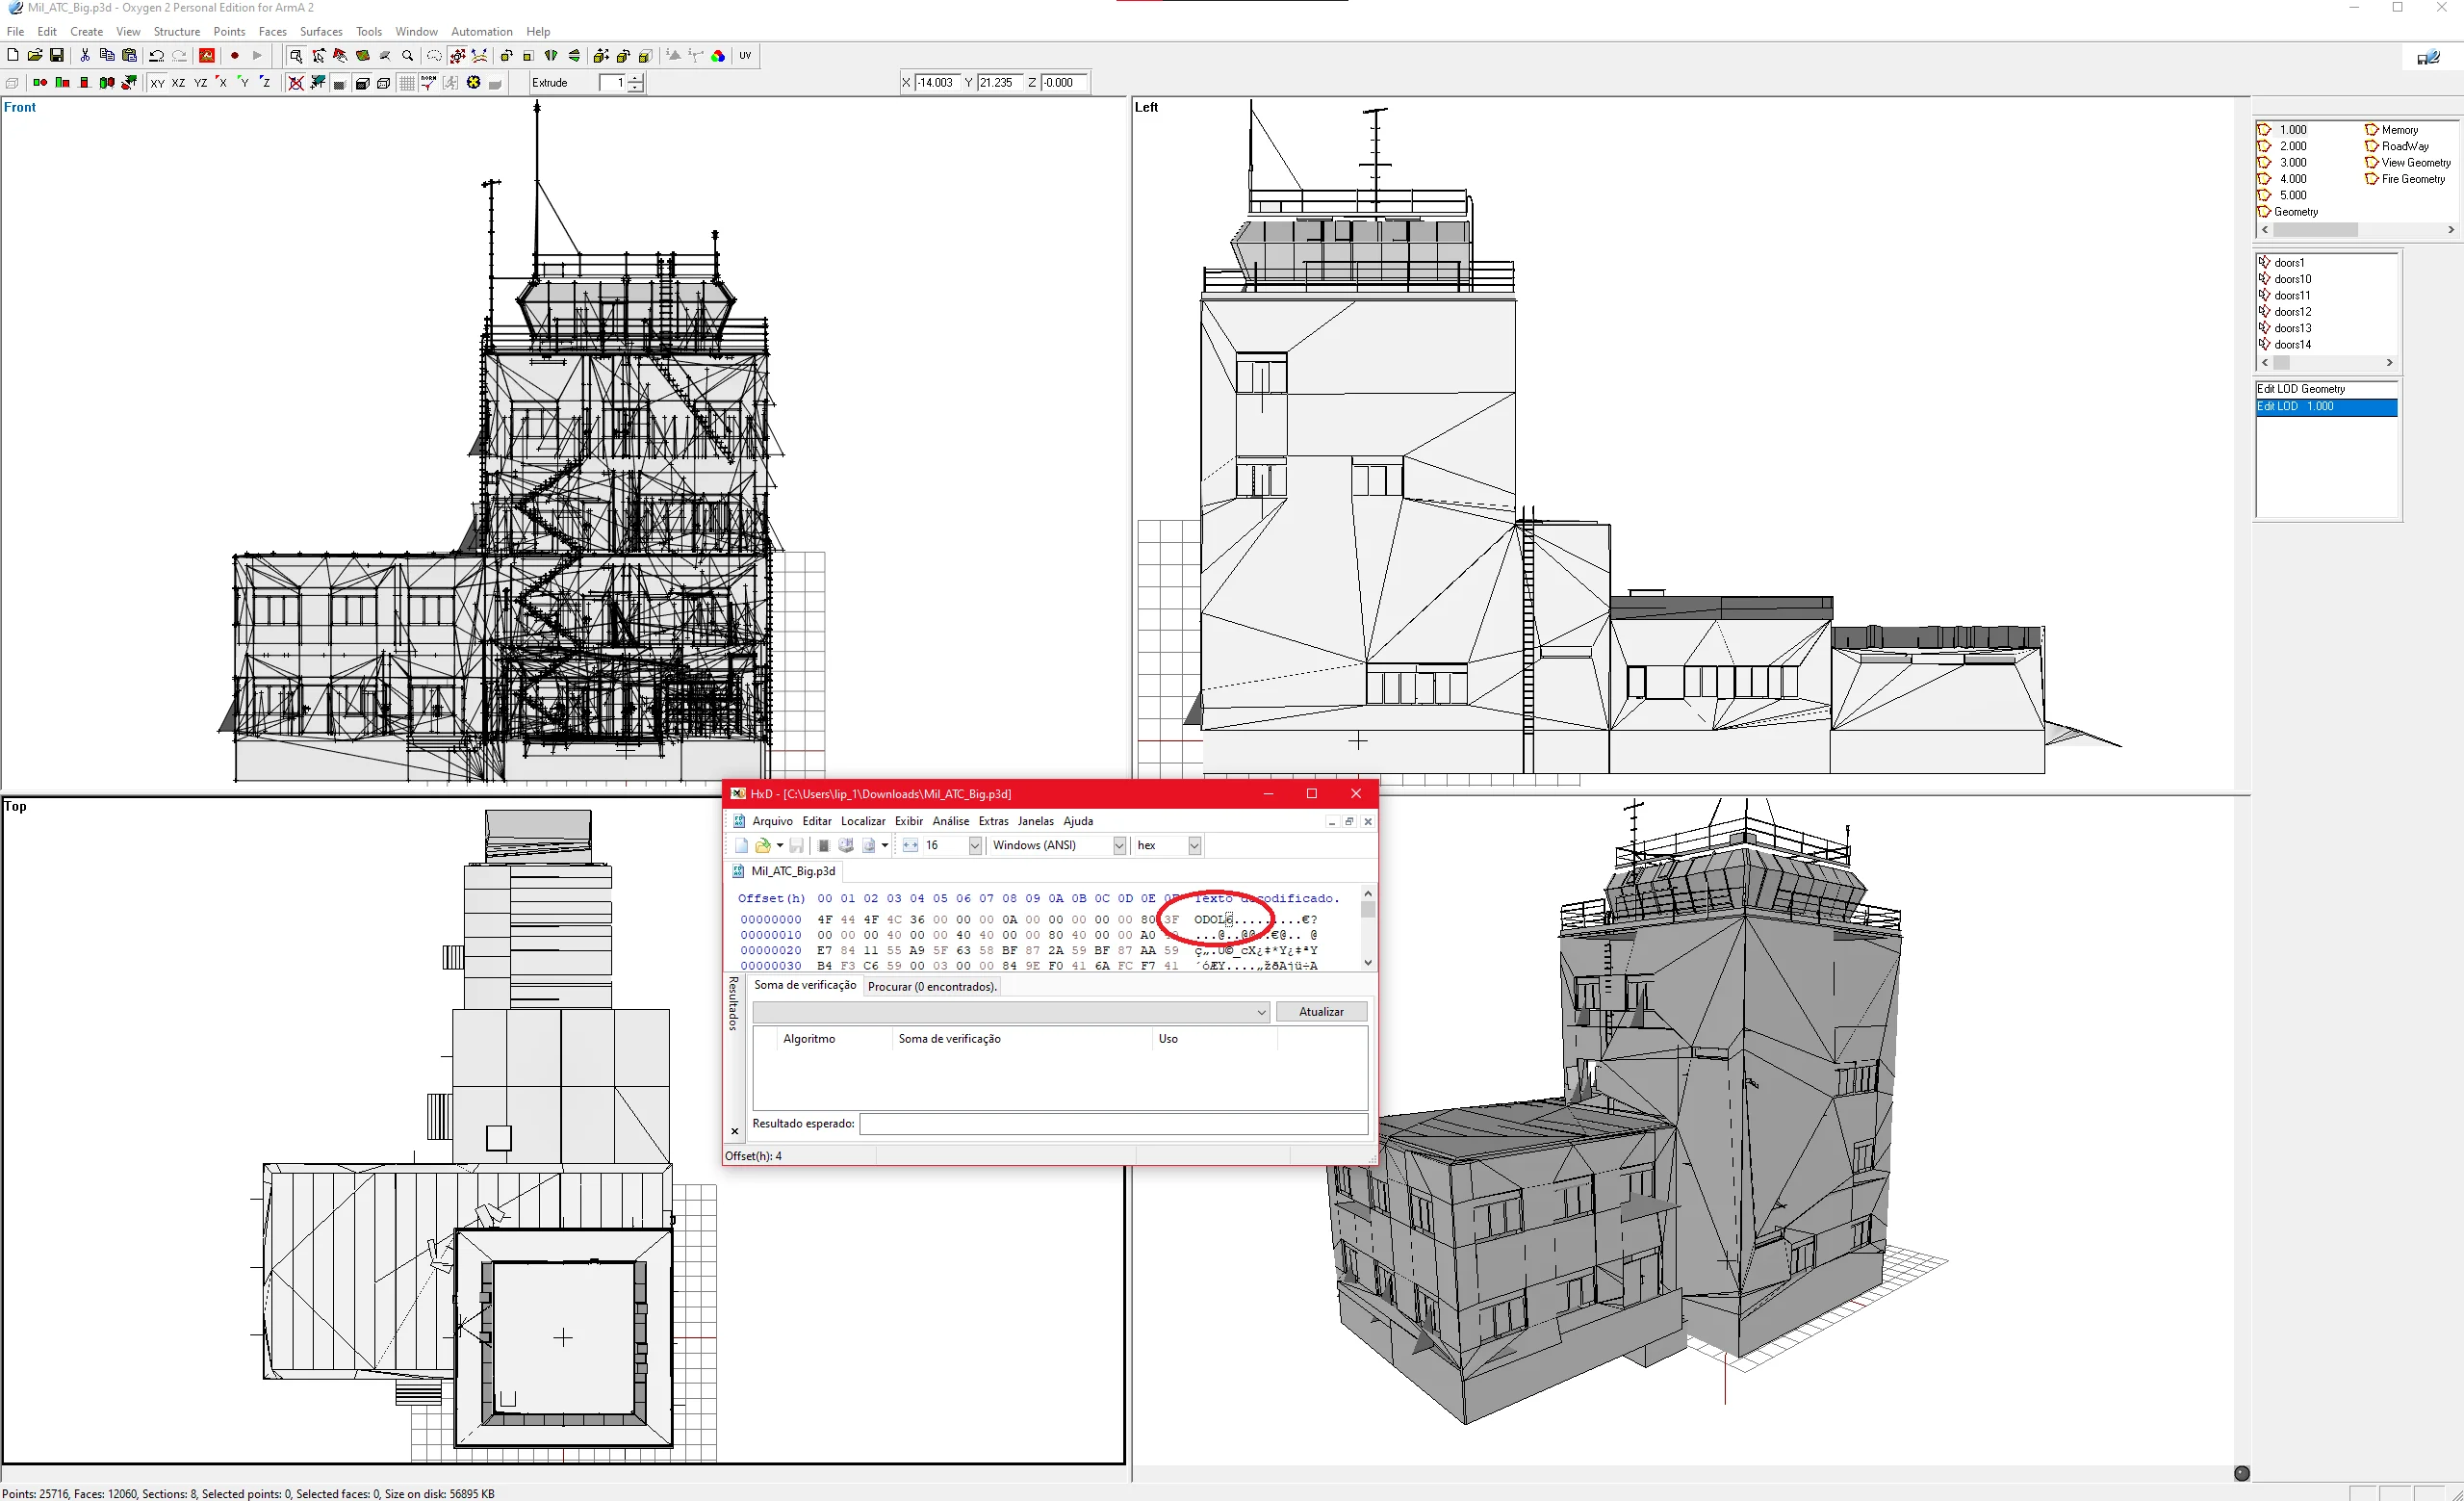Click the RGB color circles icon
Image resolution: width=2464 pixels, height=1501 pixels.
click(718, 56)
